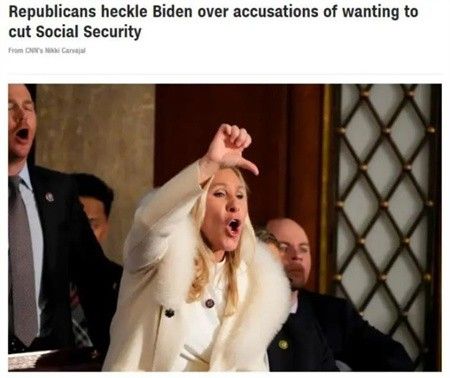Open the article's main photo

(225, 228)
